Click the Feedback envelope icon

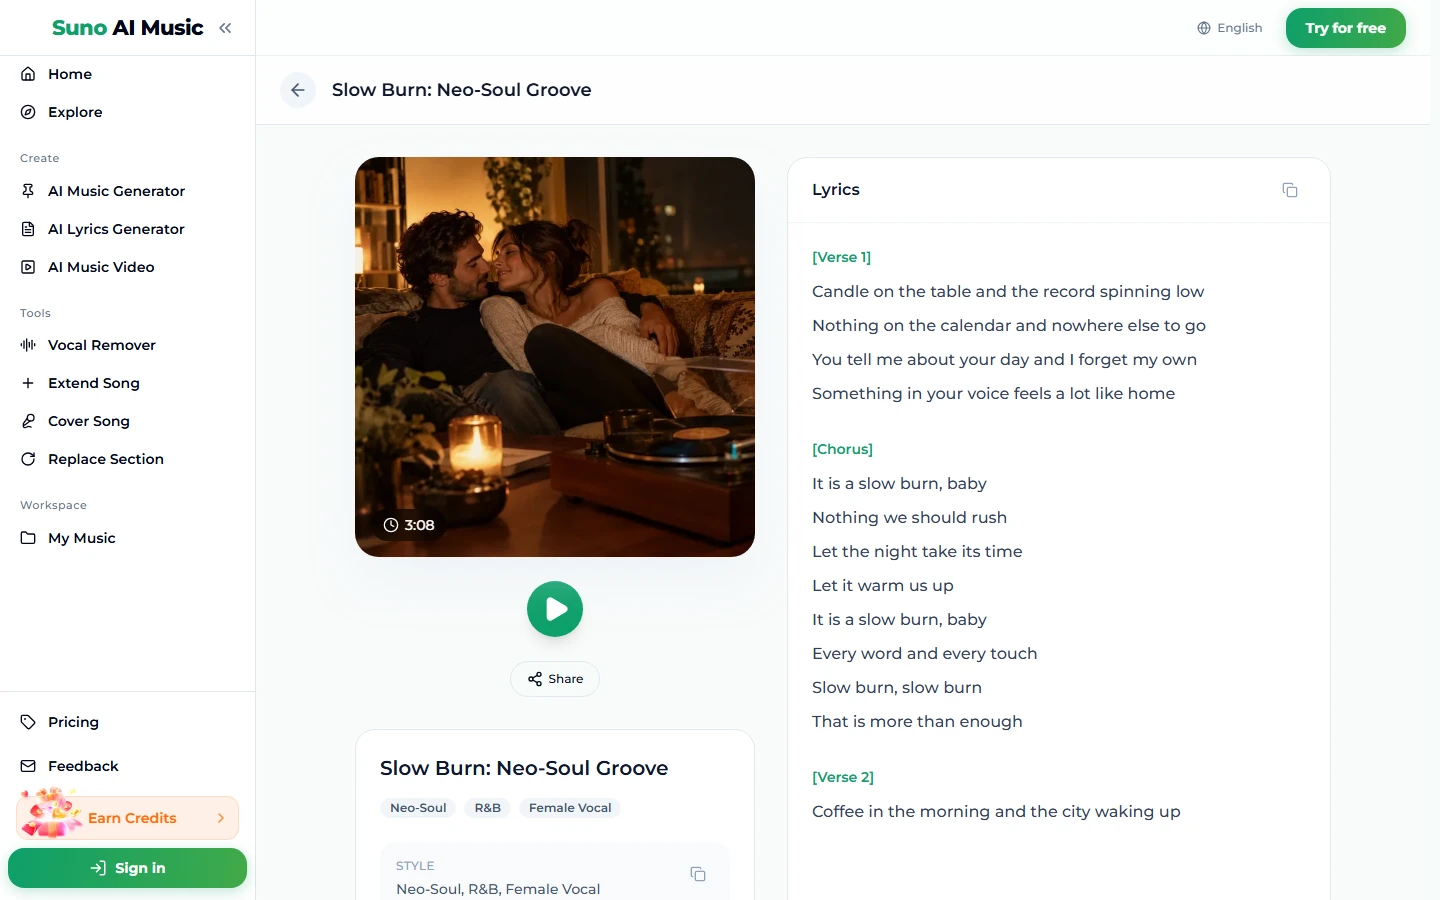[28, 766]
